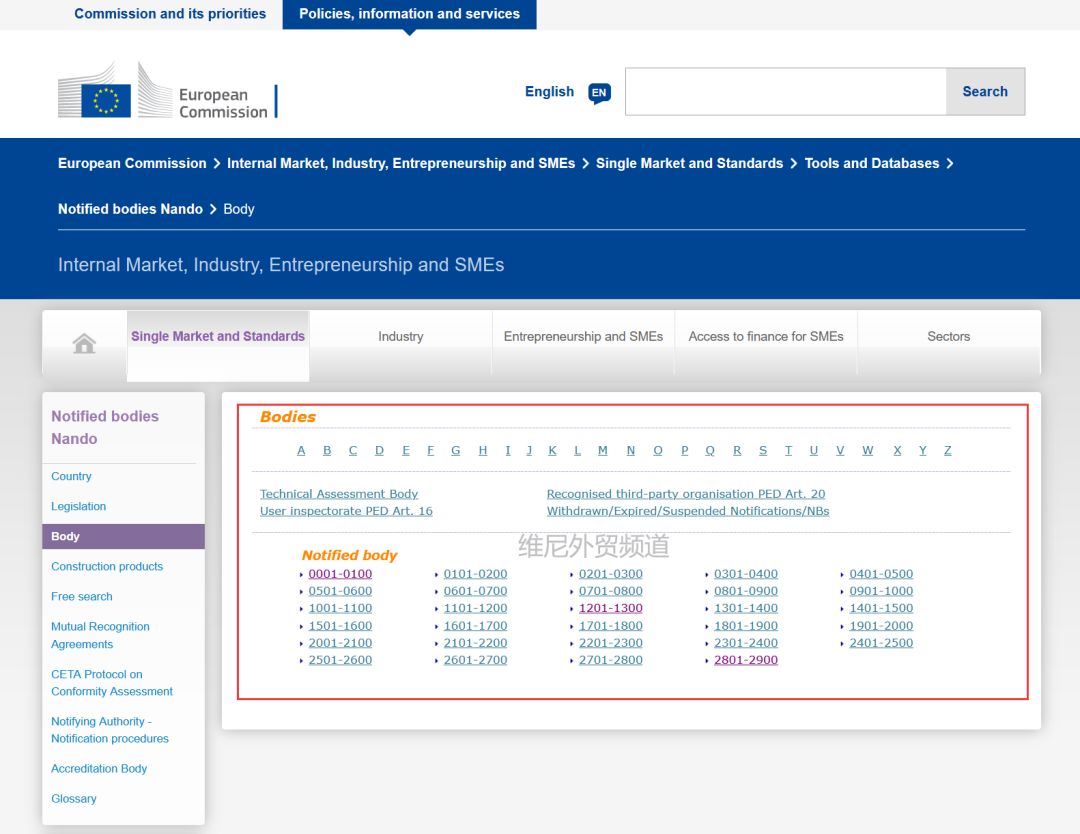Screen dimensions: 1080x834
Task: Click letter M in alphabet index
Action: click(603, 450)
